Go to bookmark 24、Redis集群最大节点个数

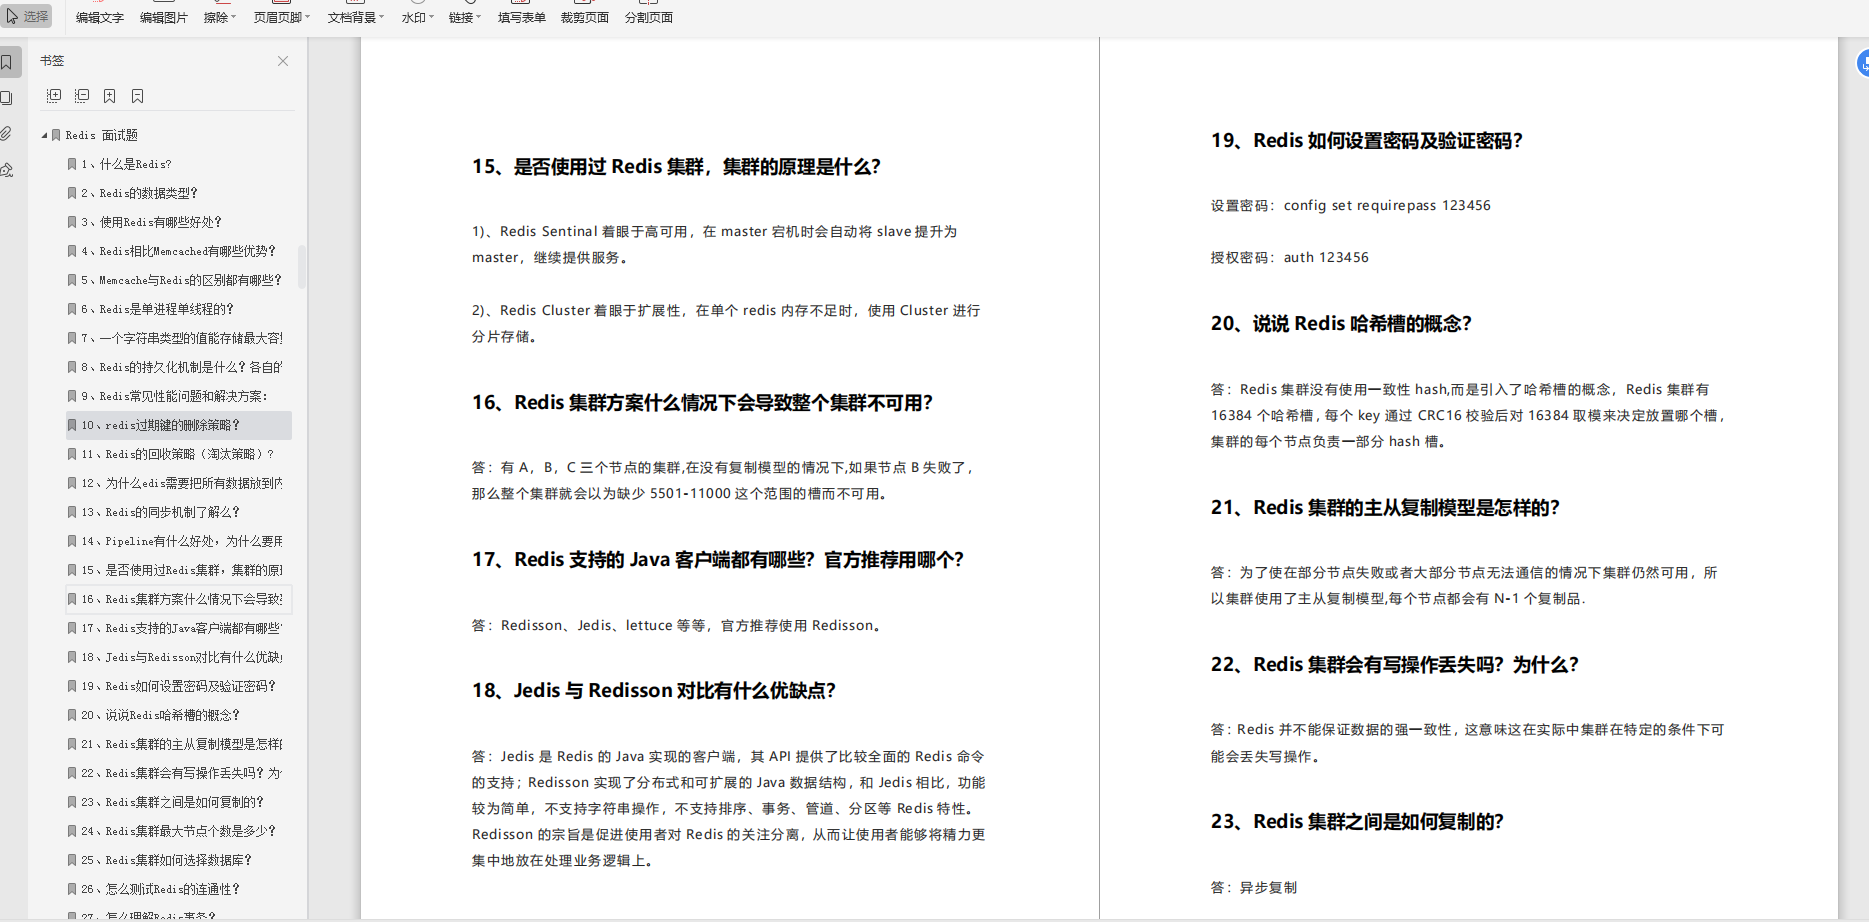point(178,831)
